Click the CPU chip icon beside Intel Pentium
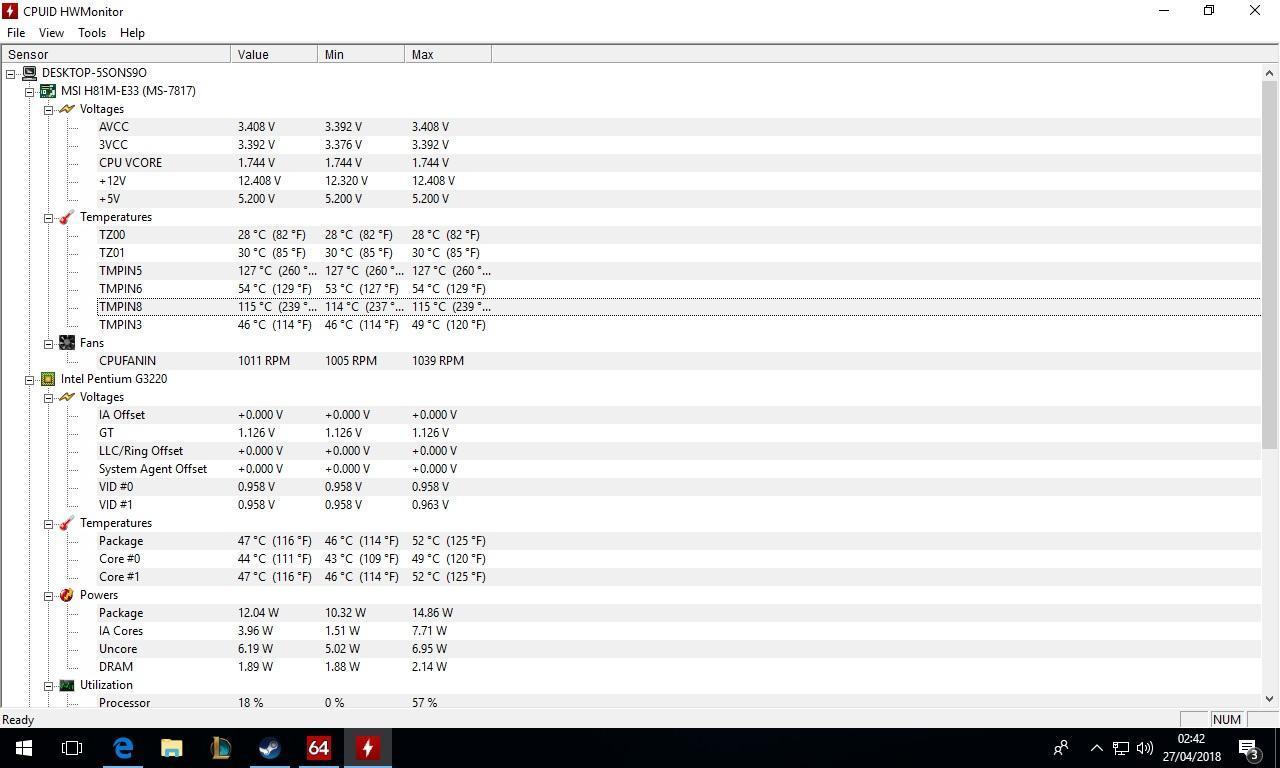Screen dimensions: 1280x768 pos(48,379)
